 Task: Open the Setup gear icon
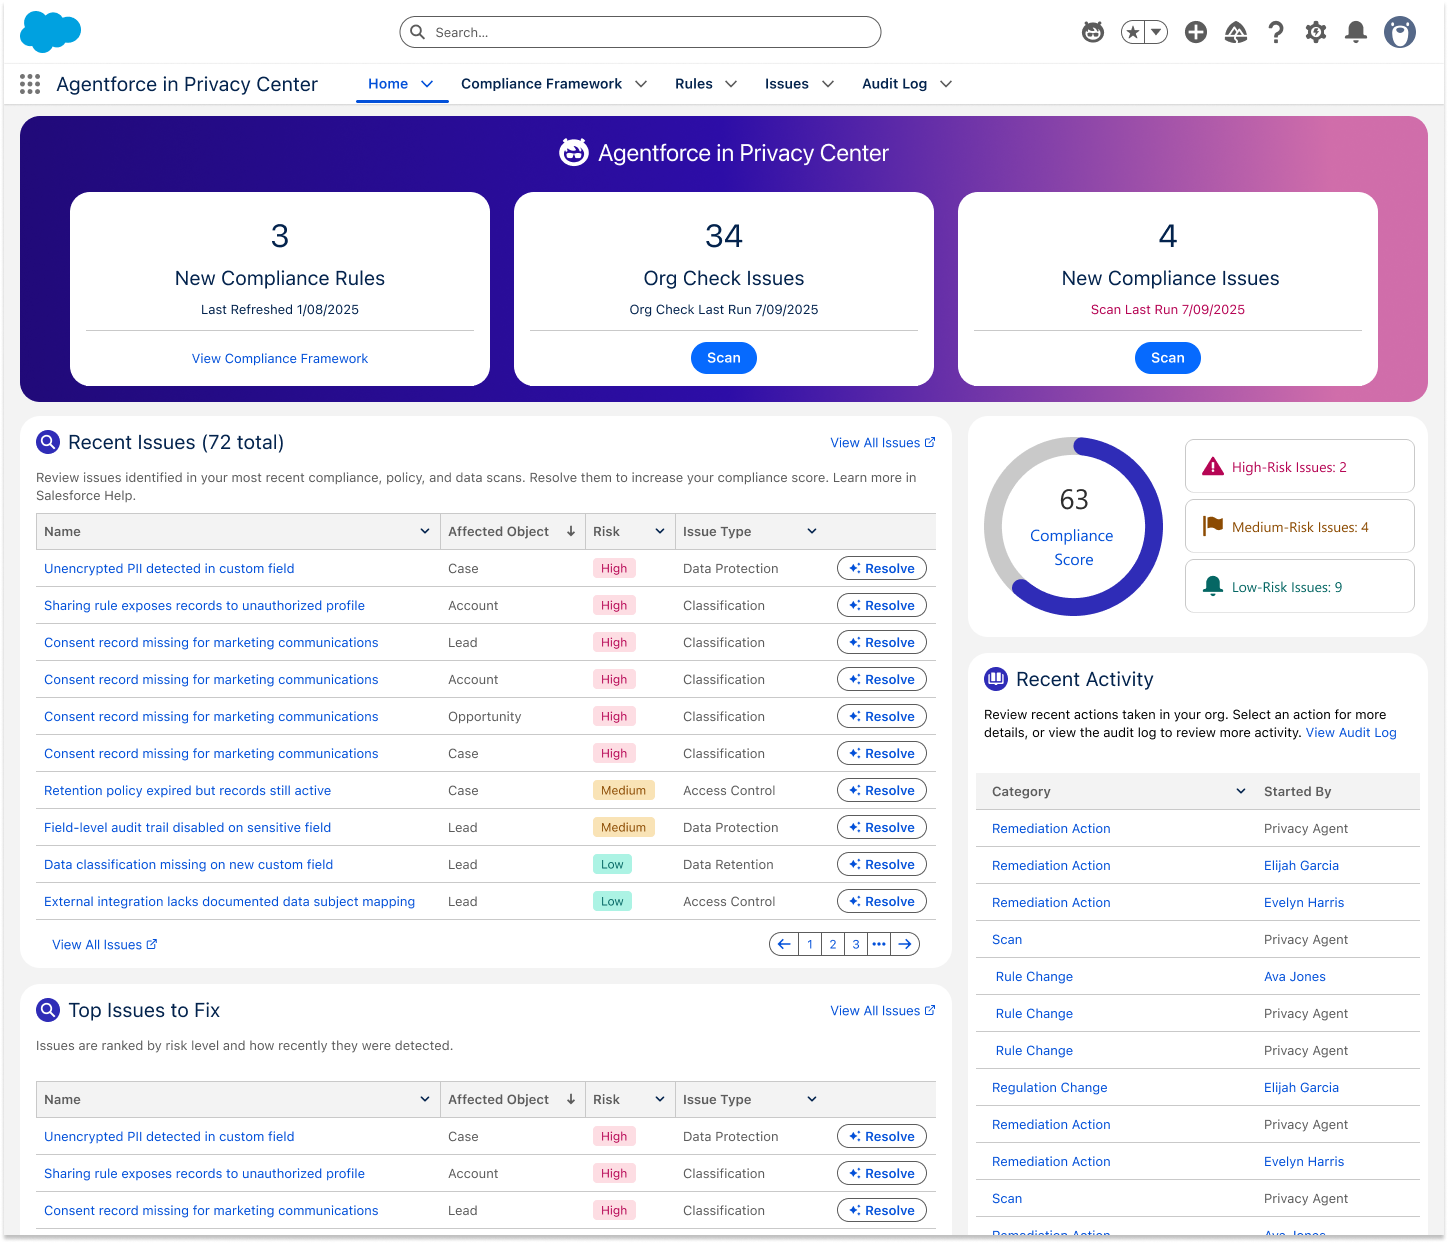1316,33
